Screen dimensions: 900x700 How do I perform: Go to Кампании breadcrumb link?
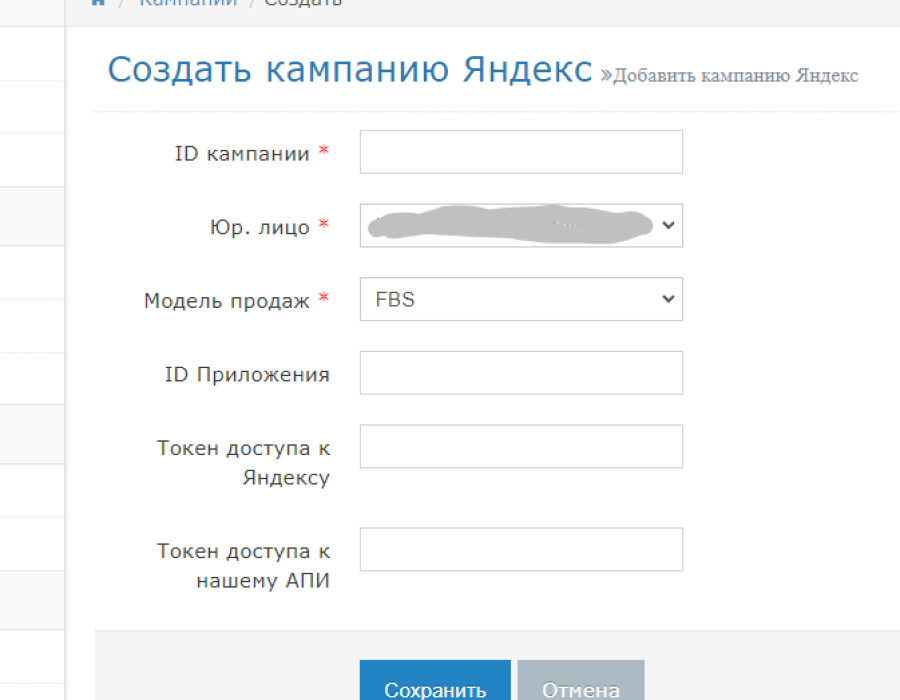[188, 3]
